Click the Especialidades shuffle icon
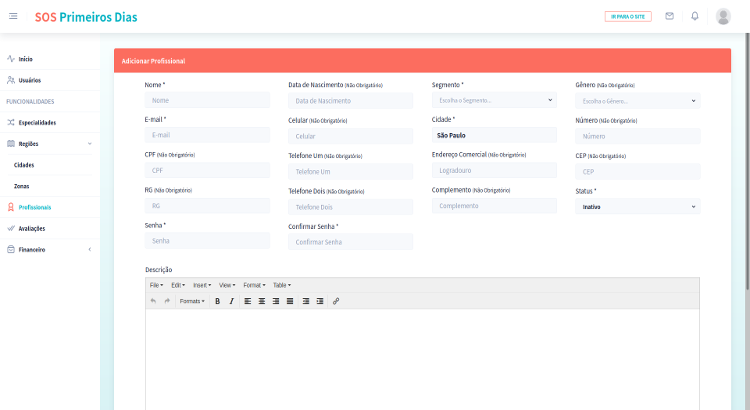Screen dimensions: 750x410 pyautogui.click(x=11, y=122)
